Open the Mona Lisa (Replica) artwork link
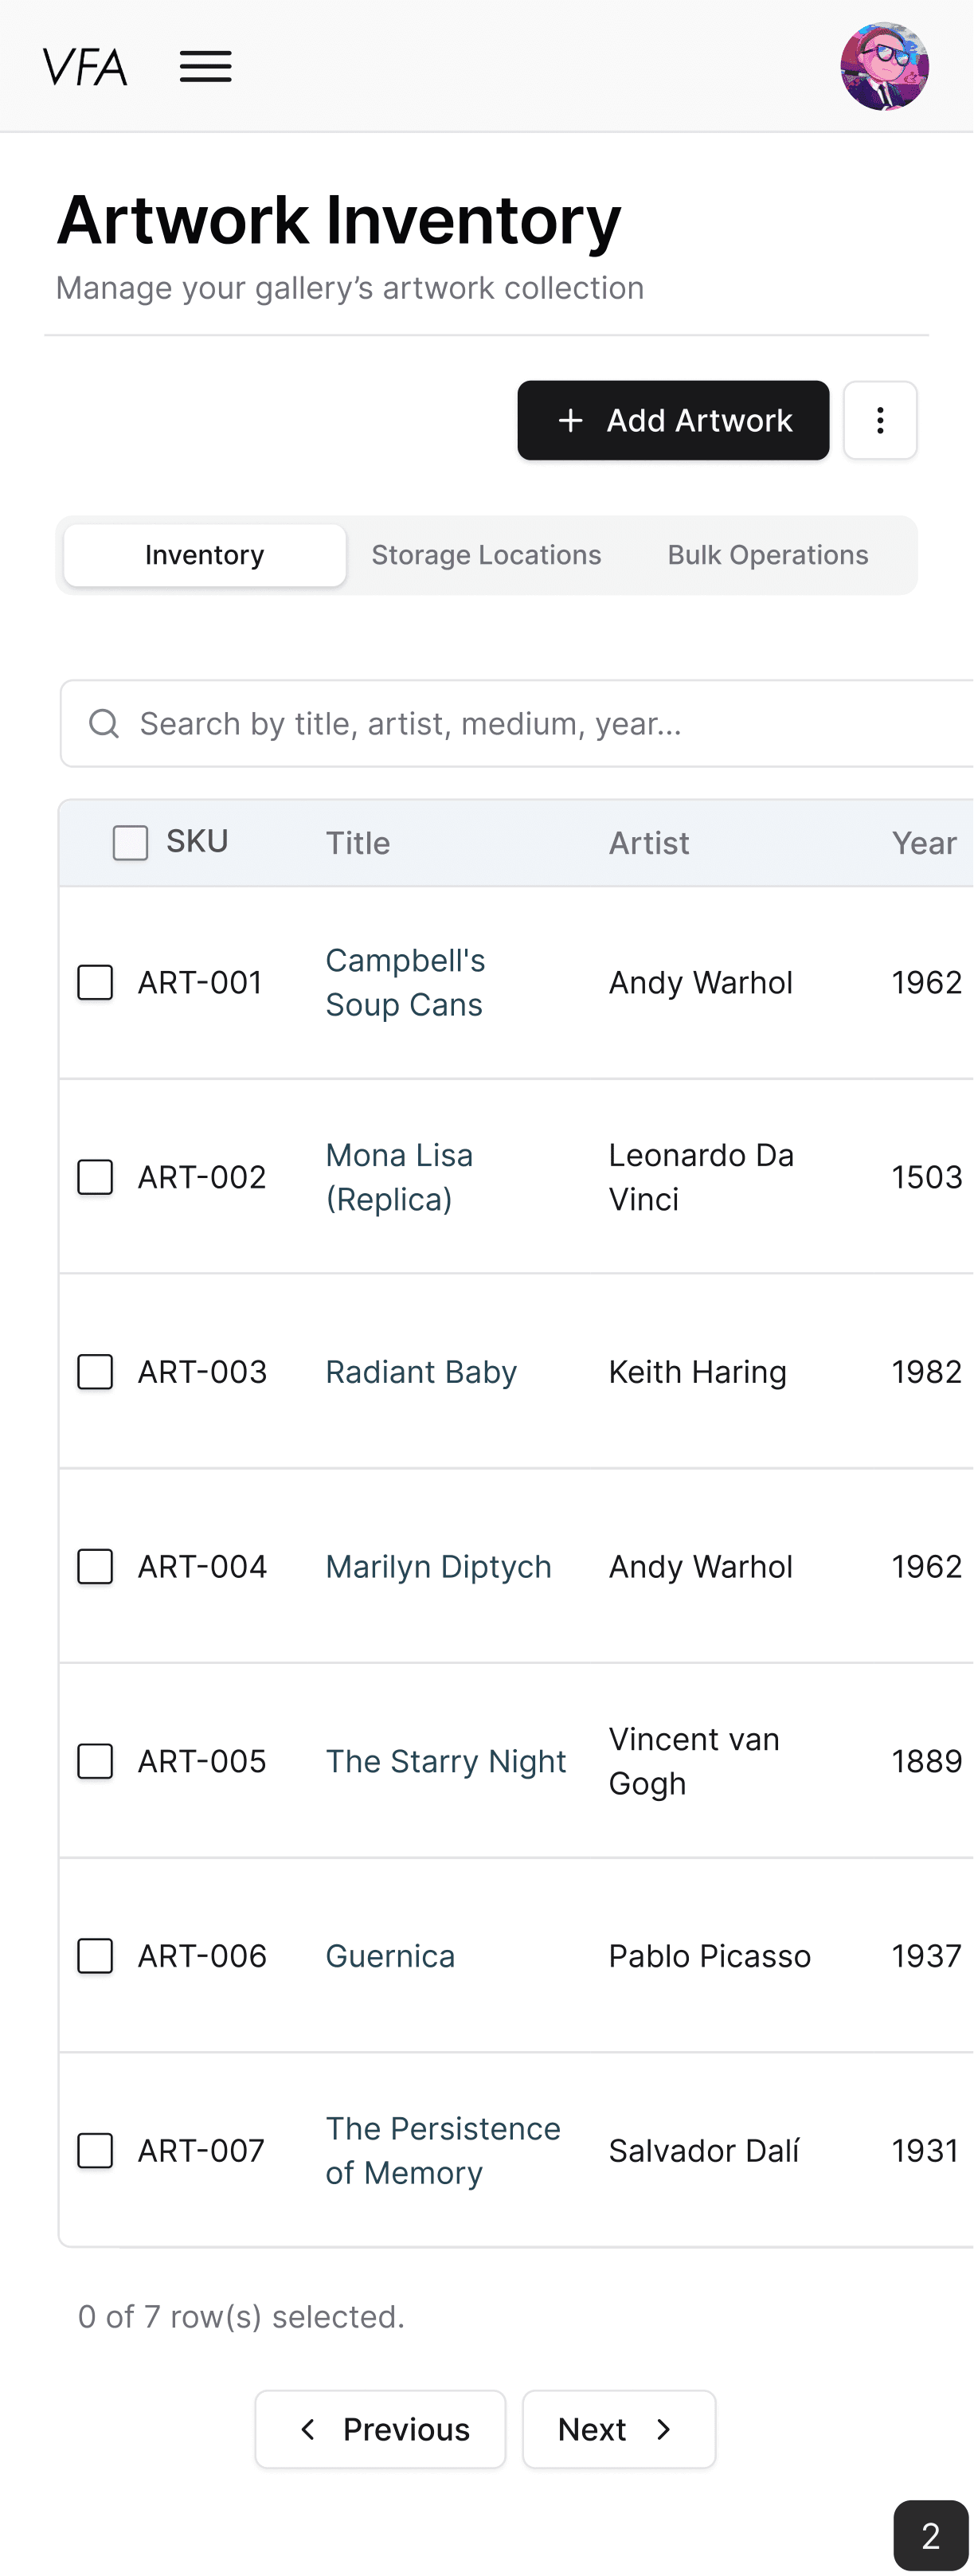The height and width of the screenshot is (2576, 974). click(398, 1177)
